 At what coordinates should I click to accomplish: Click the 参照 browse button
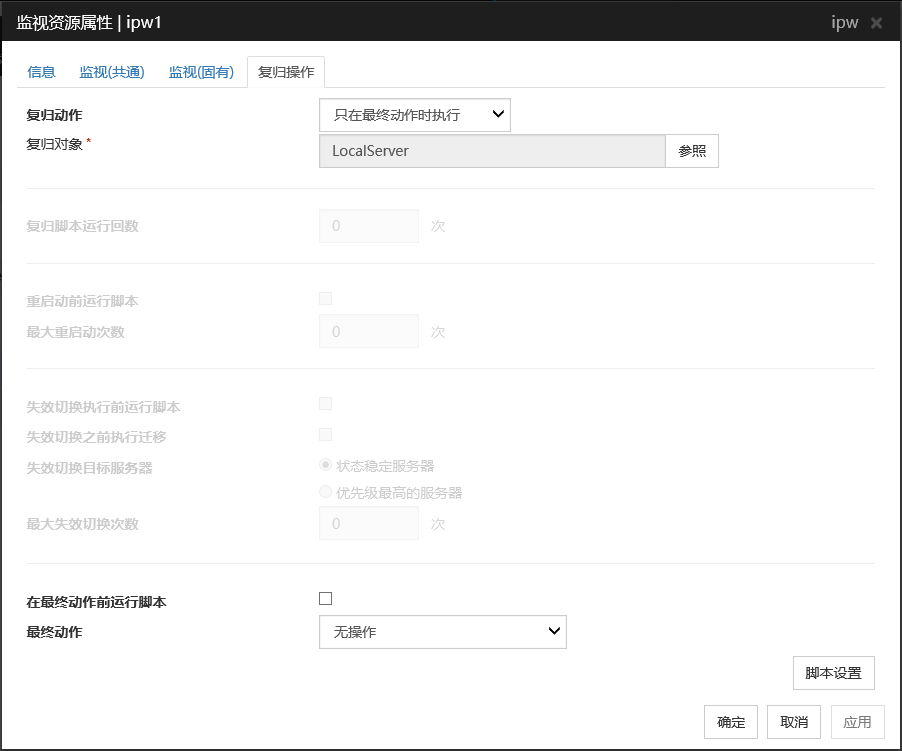pyautogui.click(x=692, y=151)
